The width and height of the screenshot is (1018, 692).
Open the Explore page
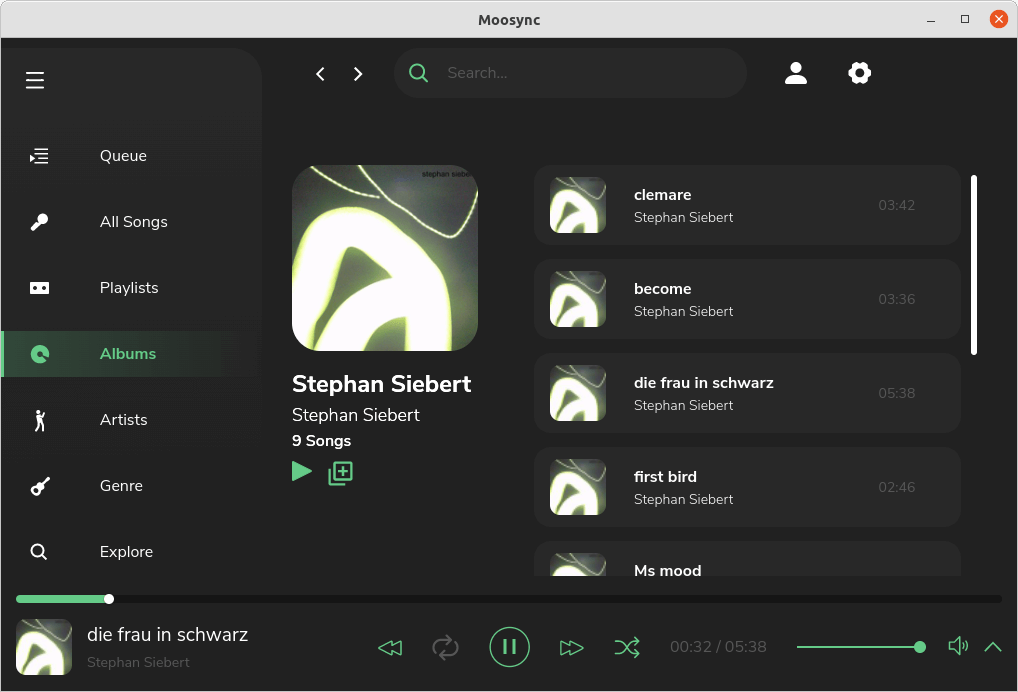pyautogui.click(x=127, y=552)
